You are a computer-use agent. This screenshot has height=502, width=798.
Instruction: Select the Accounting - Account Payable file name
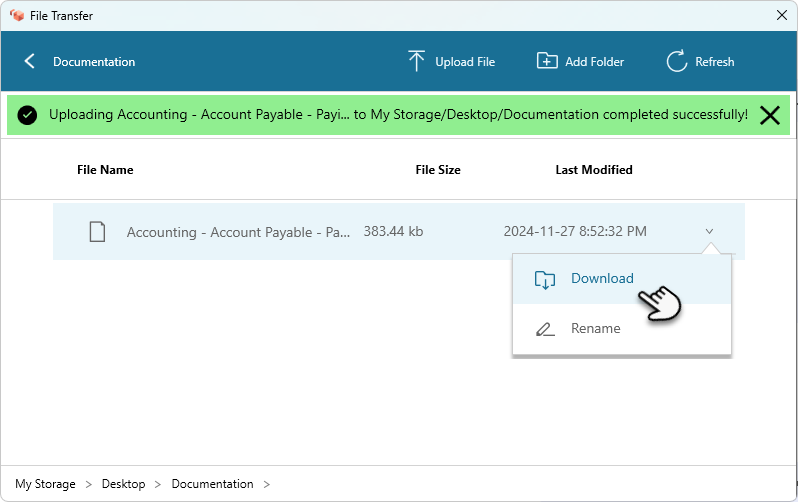pos(238,232)
